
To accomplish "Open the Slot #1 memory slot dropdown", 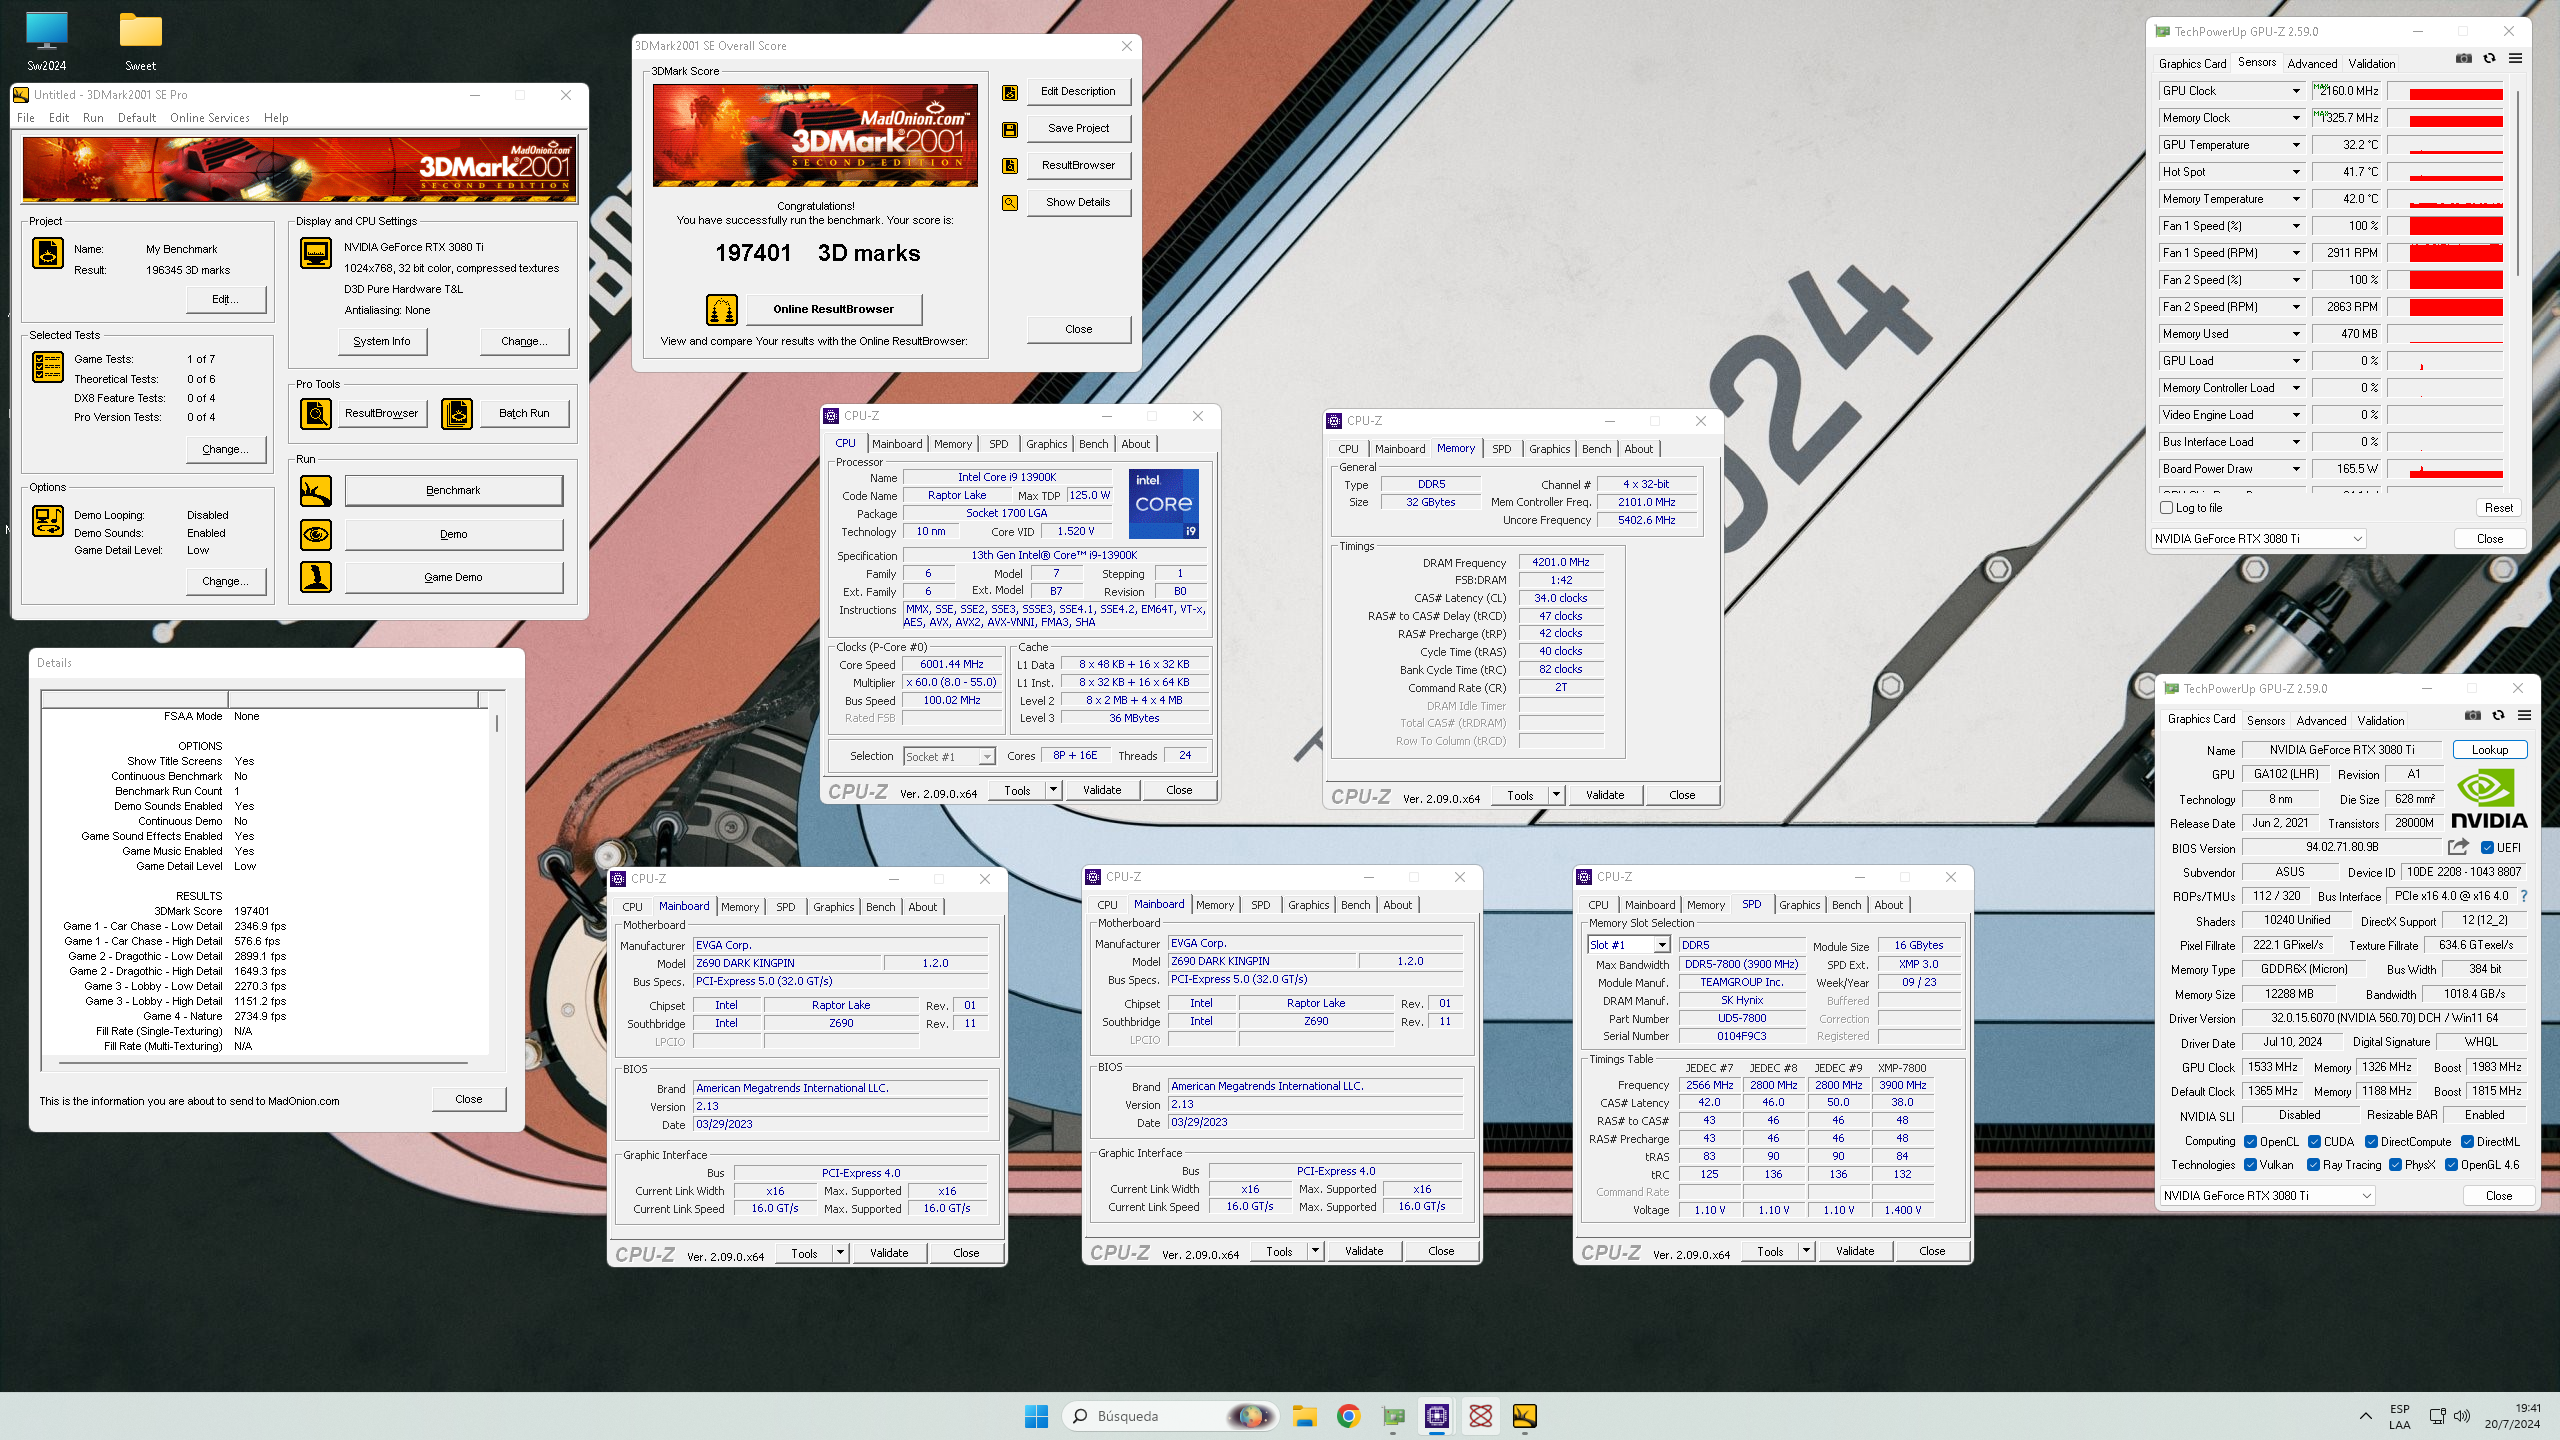I will 1629,945.
